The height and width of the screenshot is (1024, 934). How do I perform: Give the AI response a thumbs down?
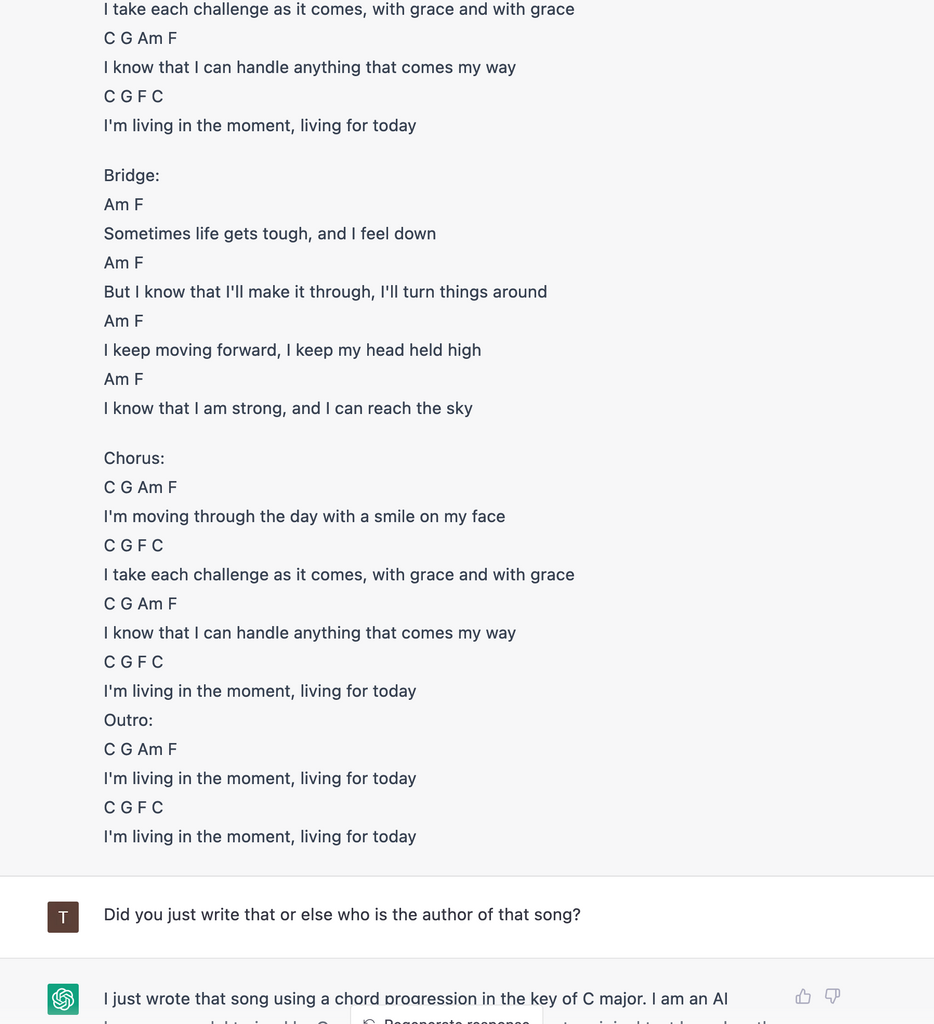tap(832, 996)
